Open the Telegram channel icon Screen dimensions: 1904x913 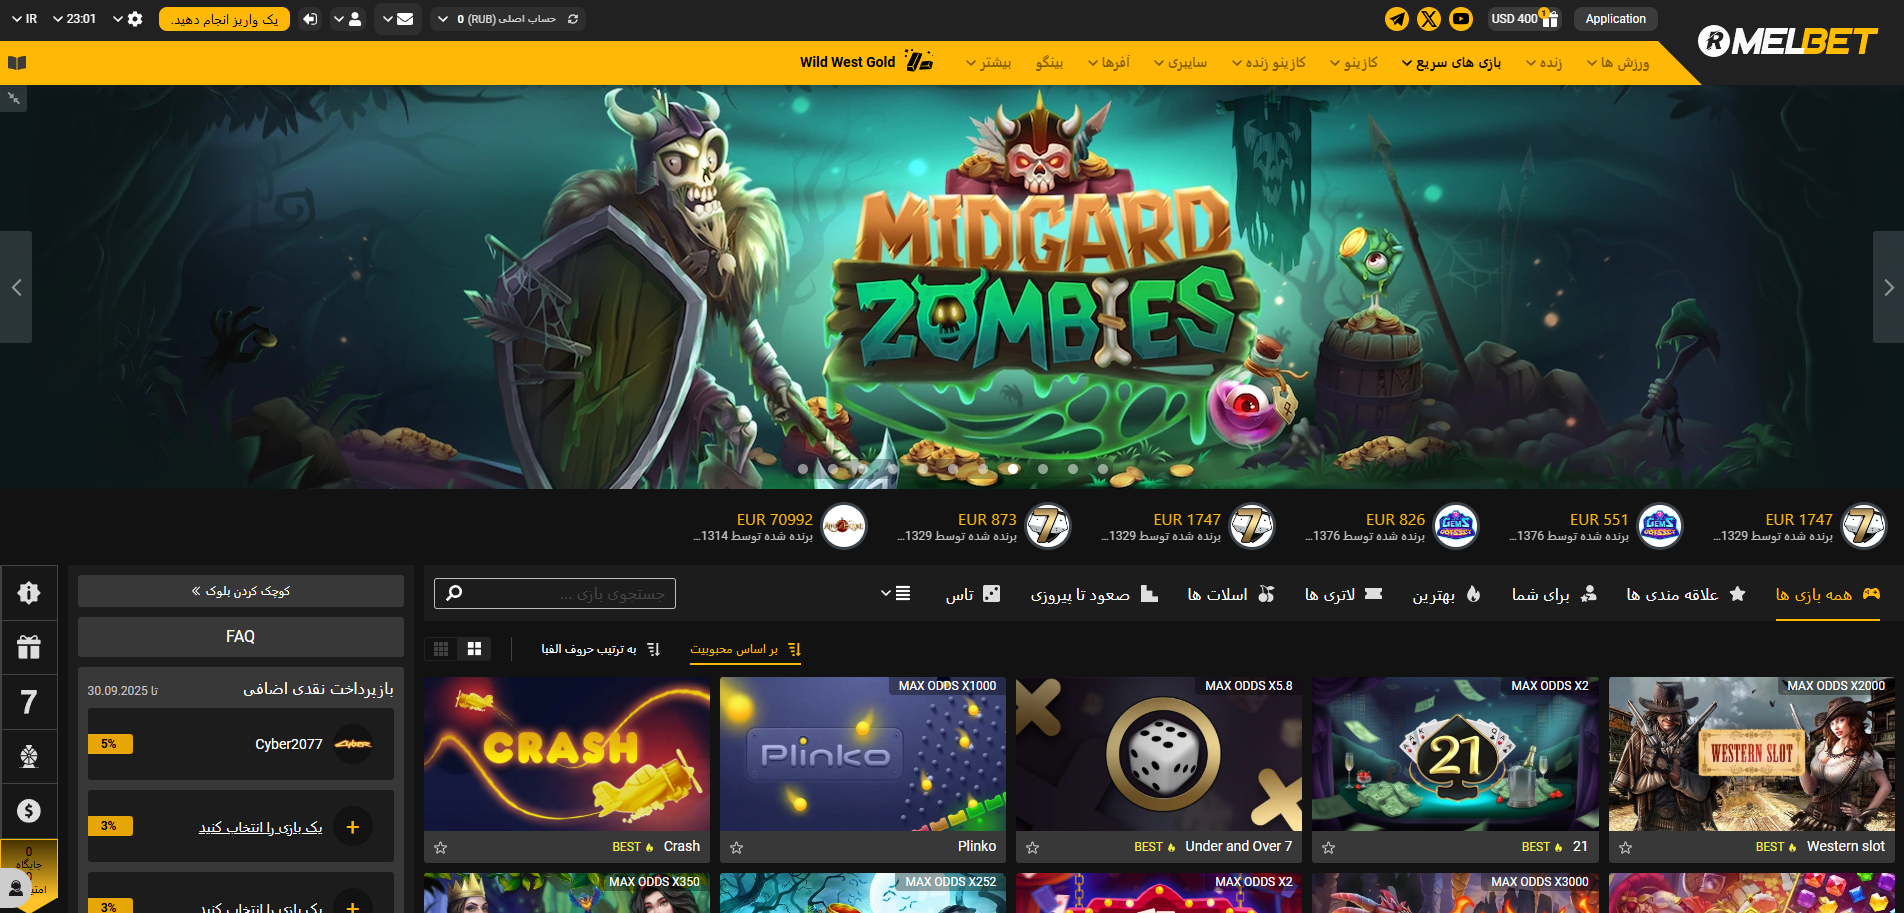1397,19
